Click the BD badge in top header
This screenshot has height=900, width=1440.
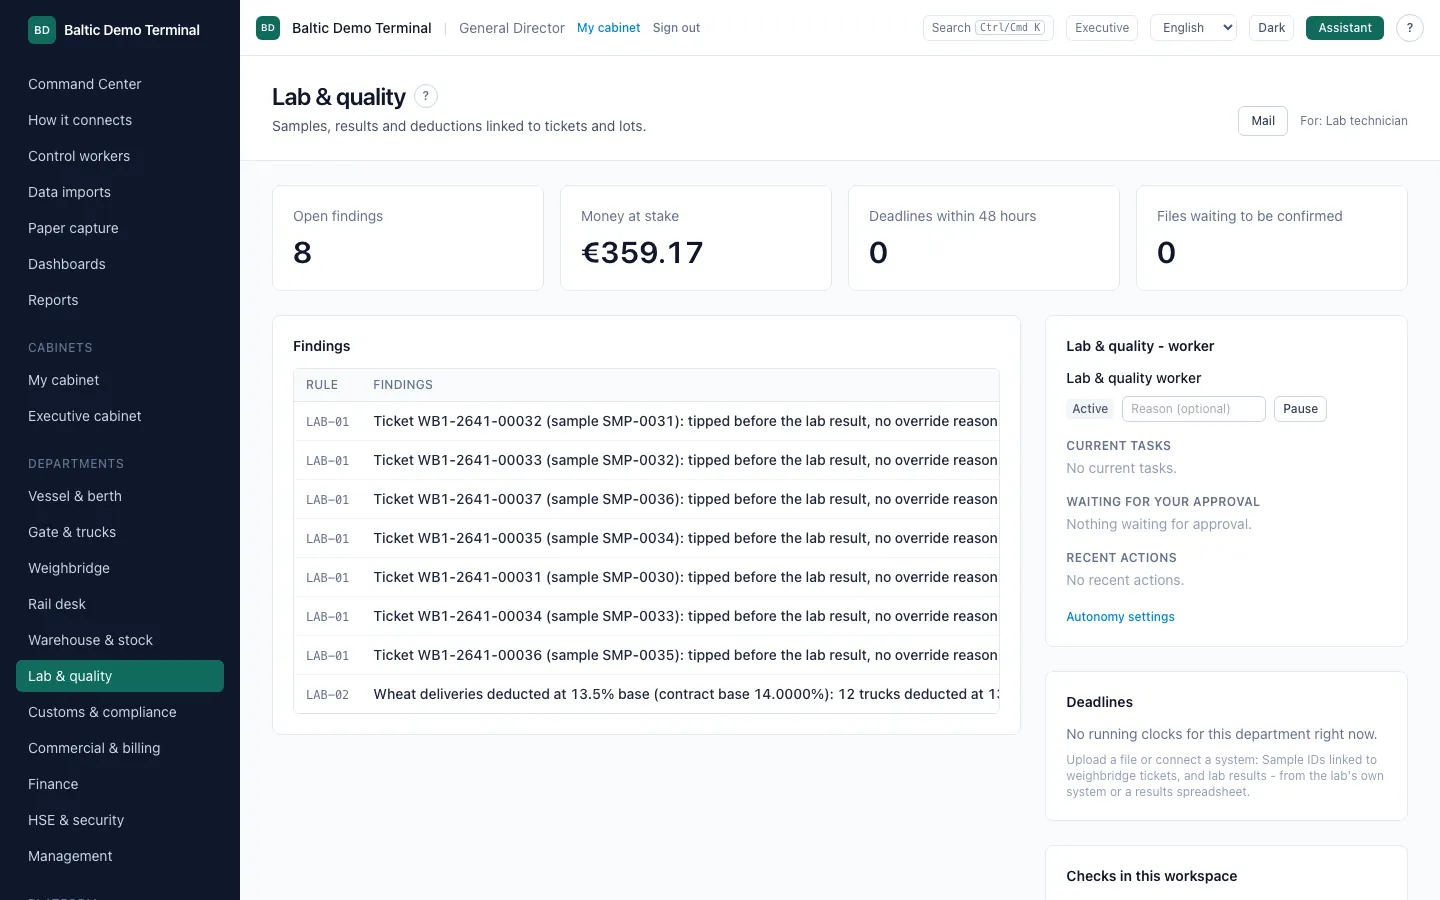pos(268,28)
